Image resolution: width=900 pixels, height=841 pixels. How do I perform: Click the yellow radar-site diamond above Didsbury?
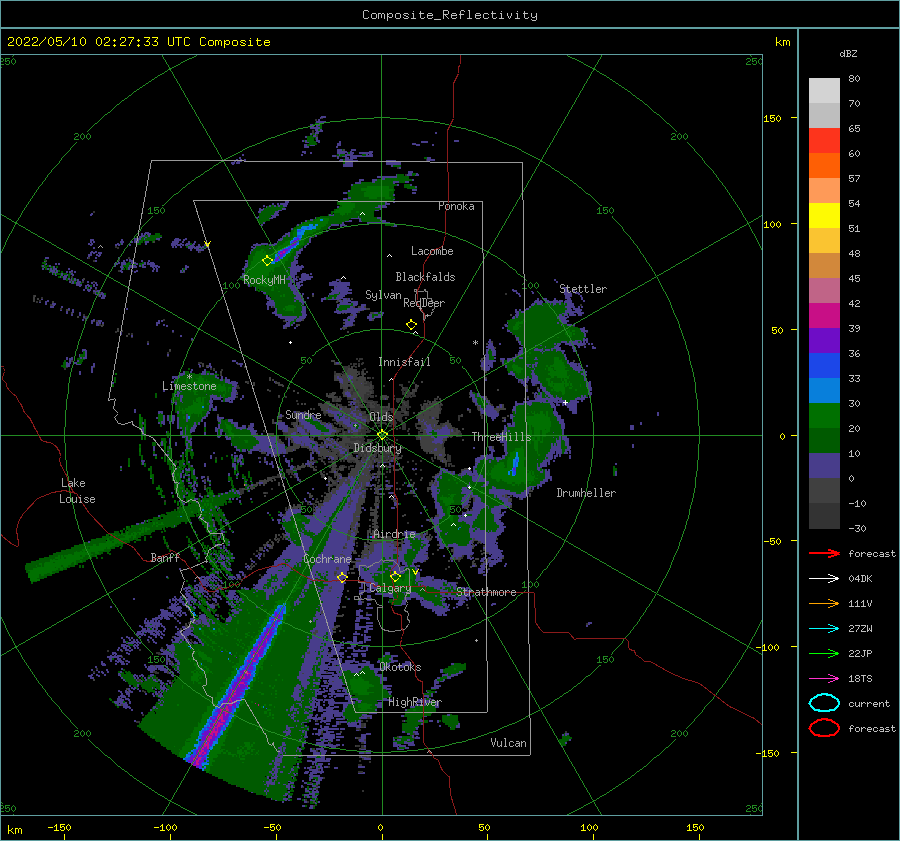(x=382, y=435)
